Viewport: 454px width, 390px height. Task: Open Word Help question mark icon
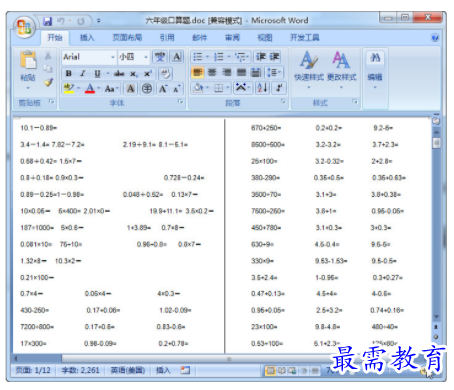tap(435, 38)
